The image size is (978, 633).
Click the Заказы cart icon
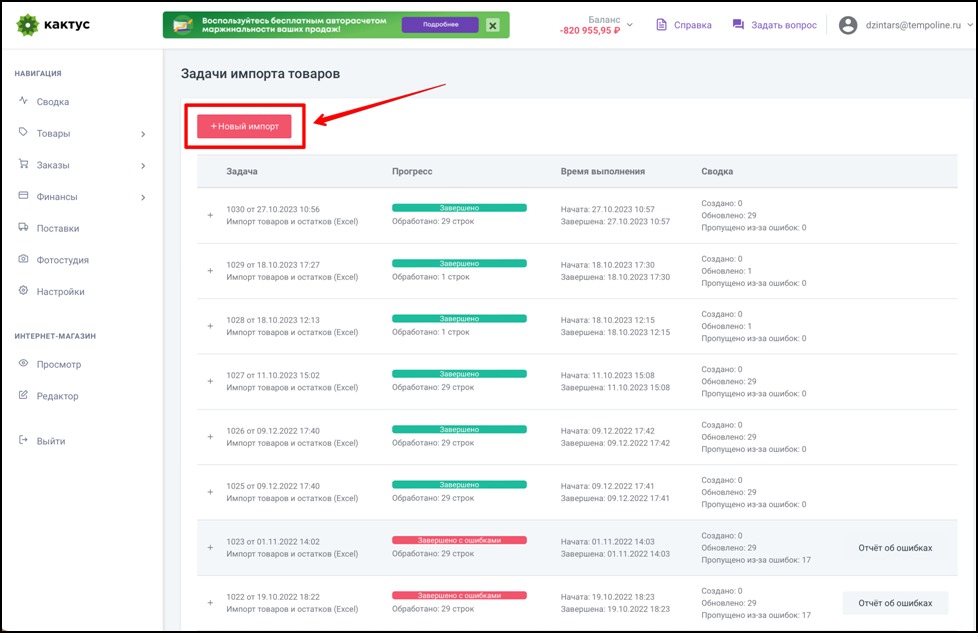(23, 165)
